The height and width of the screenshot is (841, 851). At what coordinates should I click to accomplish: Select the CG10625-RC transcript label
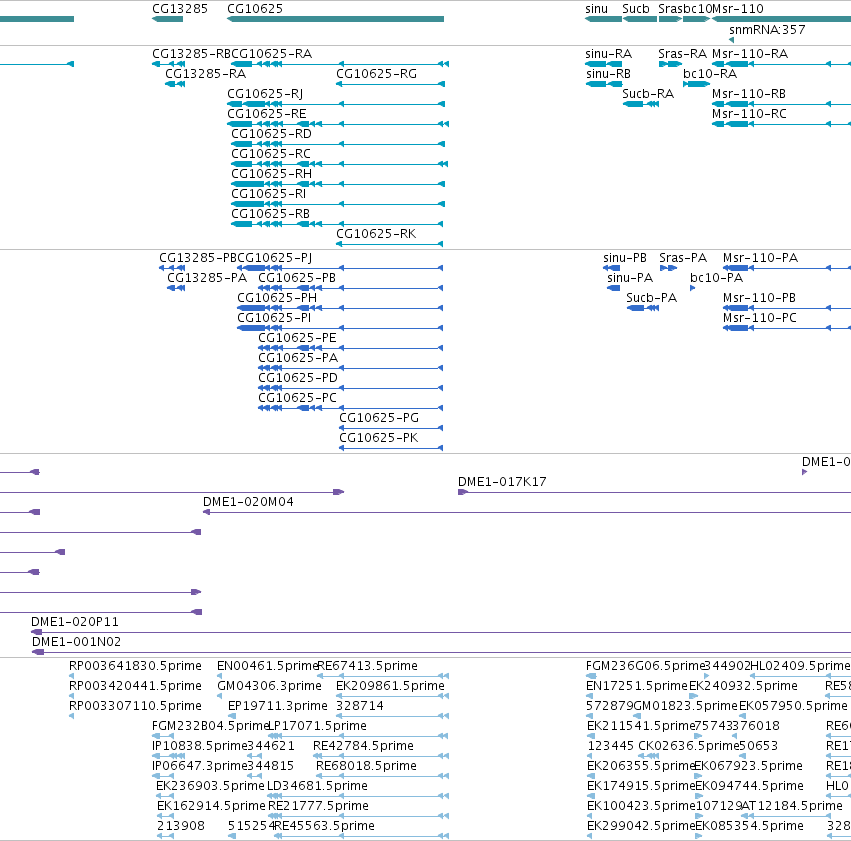[271, 154]
